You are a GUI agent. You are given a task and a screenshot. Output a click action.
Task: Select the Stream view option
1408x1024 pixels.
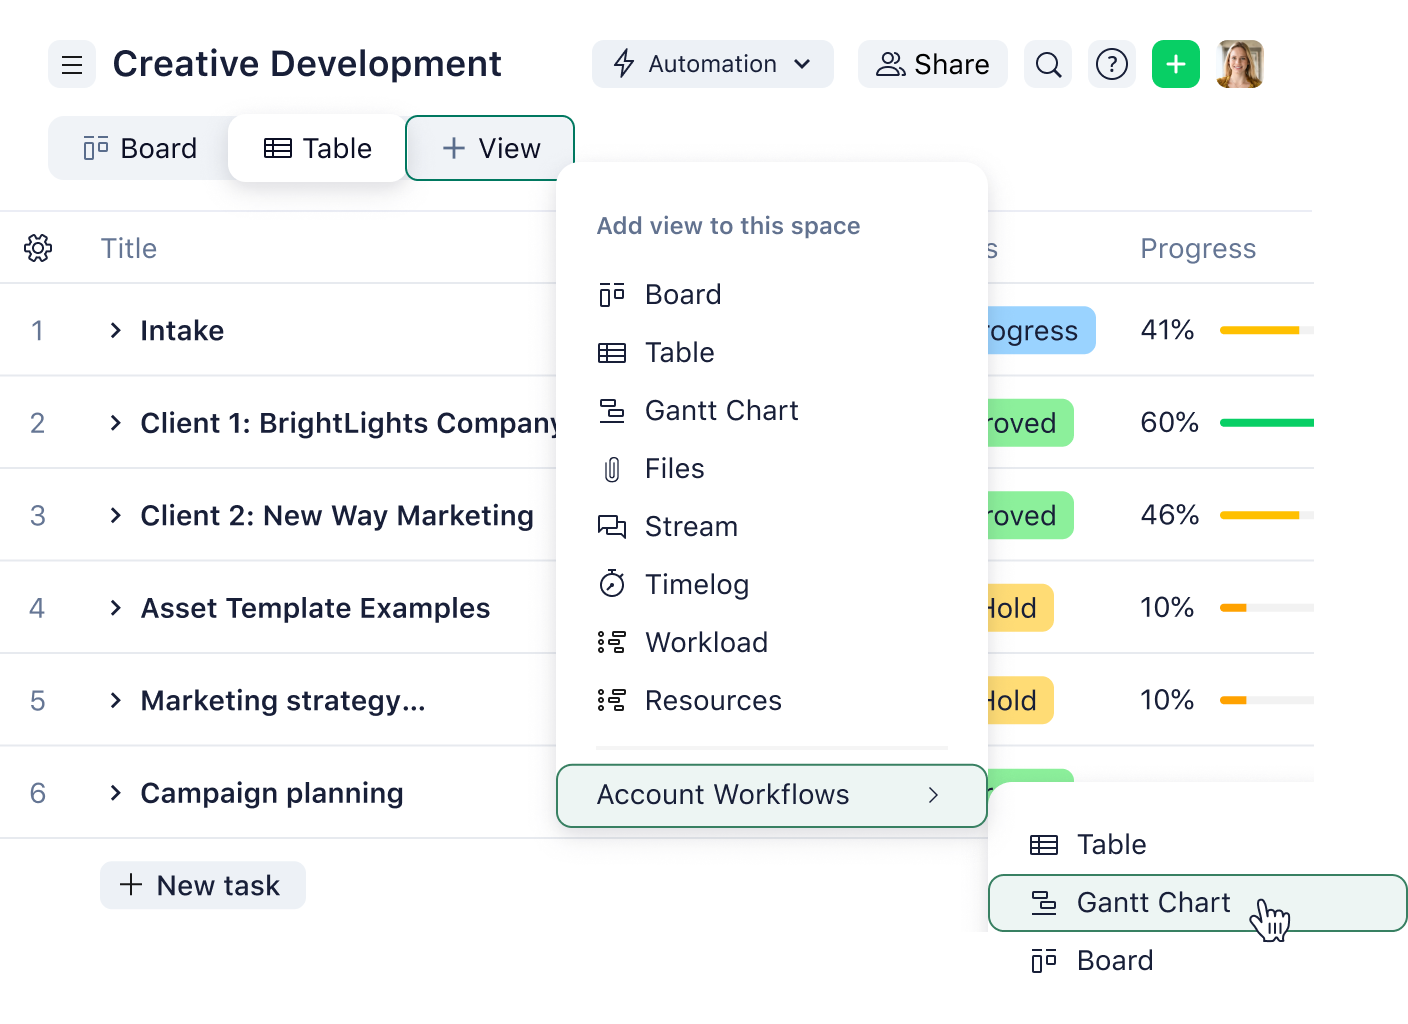(x=690, y=526)
